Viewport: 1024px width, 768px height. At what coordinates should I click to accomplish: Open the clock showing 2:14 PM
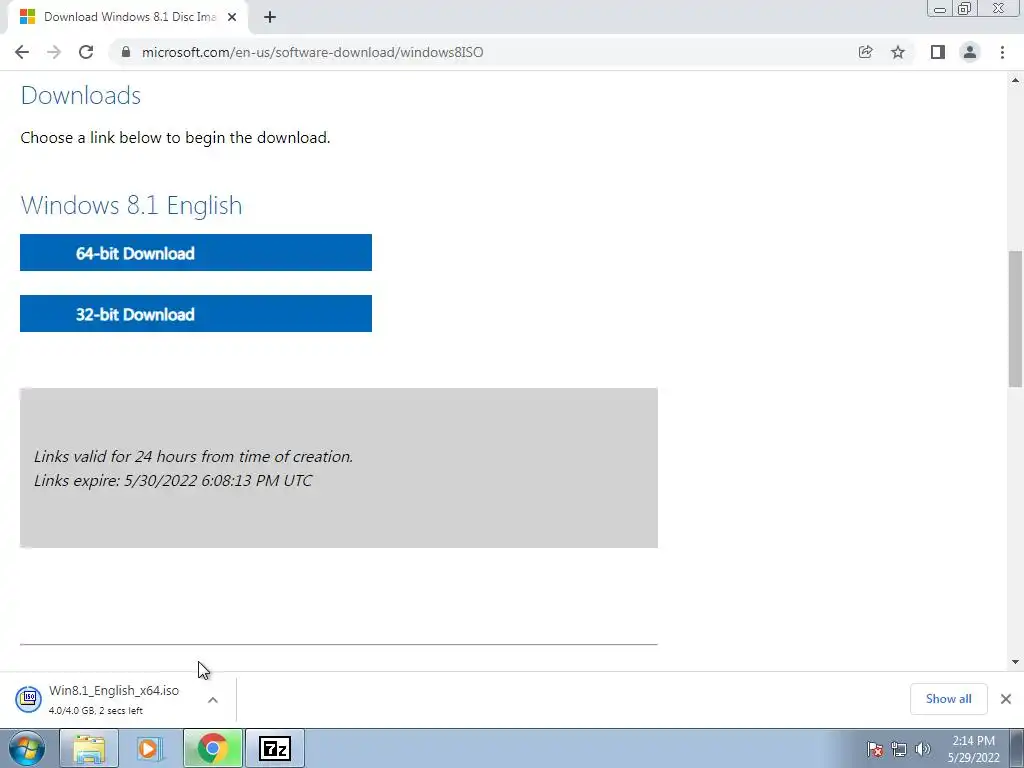click(x=973, y=749)
